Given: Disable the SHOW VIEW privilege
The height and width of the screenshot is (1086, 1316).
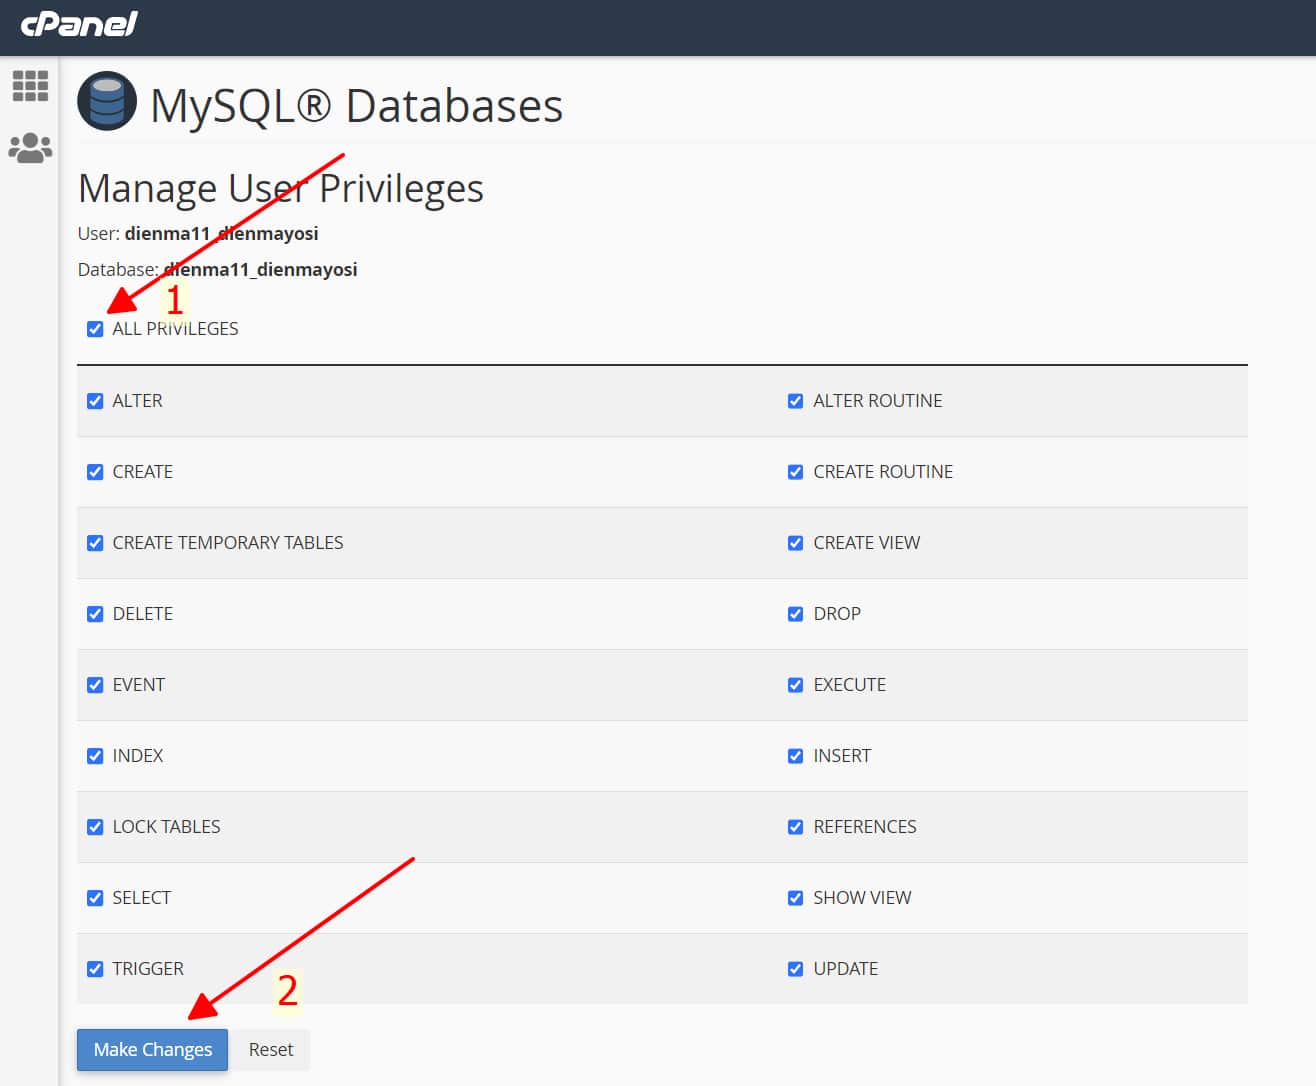Looking at the screenshot, I should tap(795, 897).
